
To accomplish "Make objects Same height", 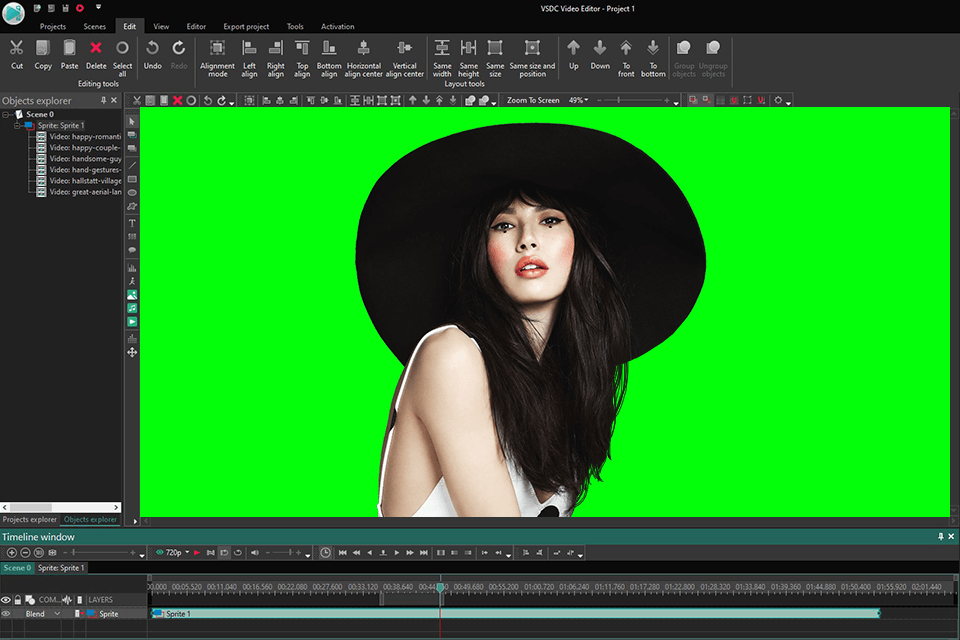I will (x=468, y=58).
